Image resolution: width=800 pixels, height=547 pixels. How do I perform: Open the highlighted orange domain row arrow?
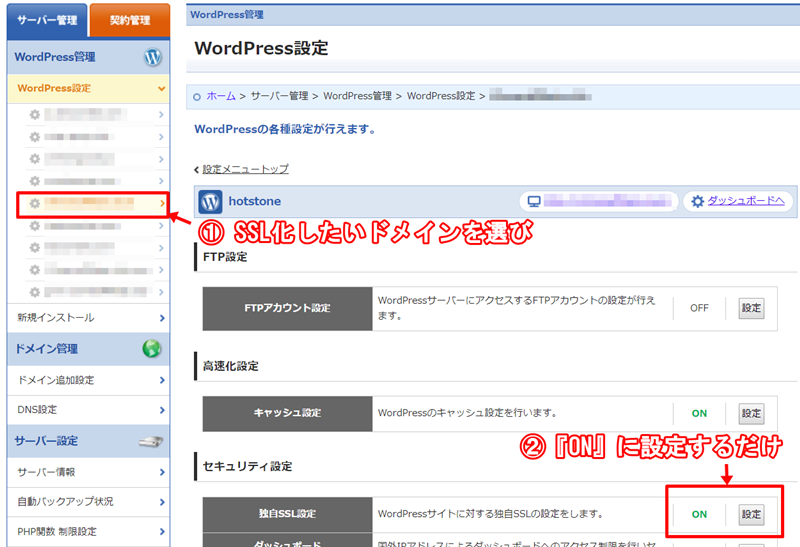[x=162, y=204]
